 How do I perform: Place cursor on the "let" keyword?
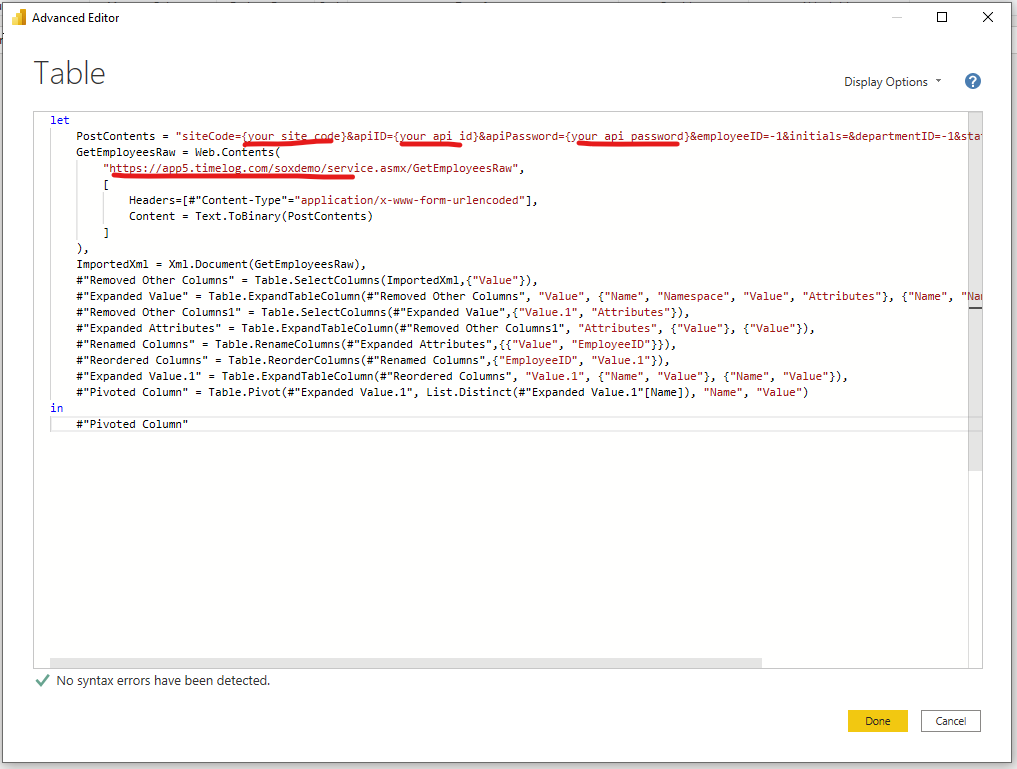tap(60, 120)
